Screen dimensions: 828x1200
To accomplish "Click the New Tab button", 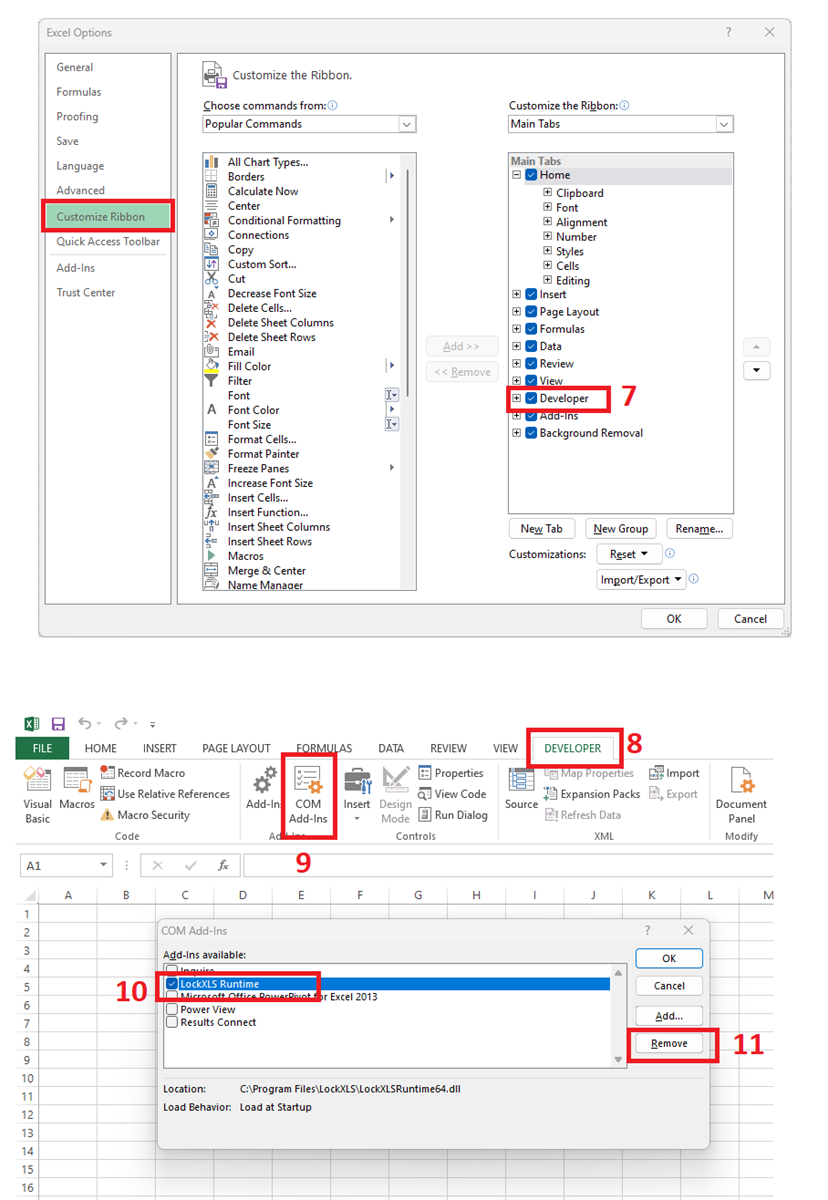I will click(x=542, y=529).
